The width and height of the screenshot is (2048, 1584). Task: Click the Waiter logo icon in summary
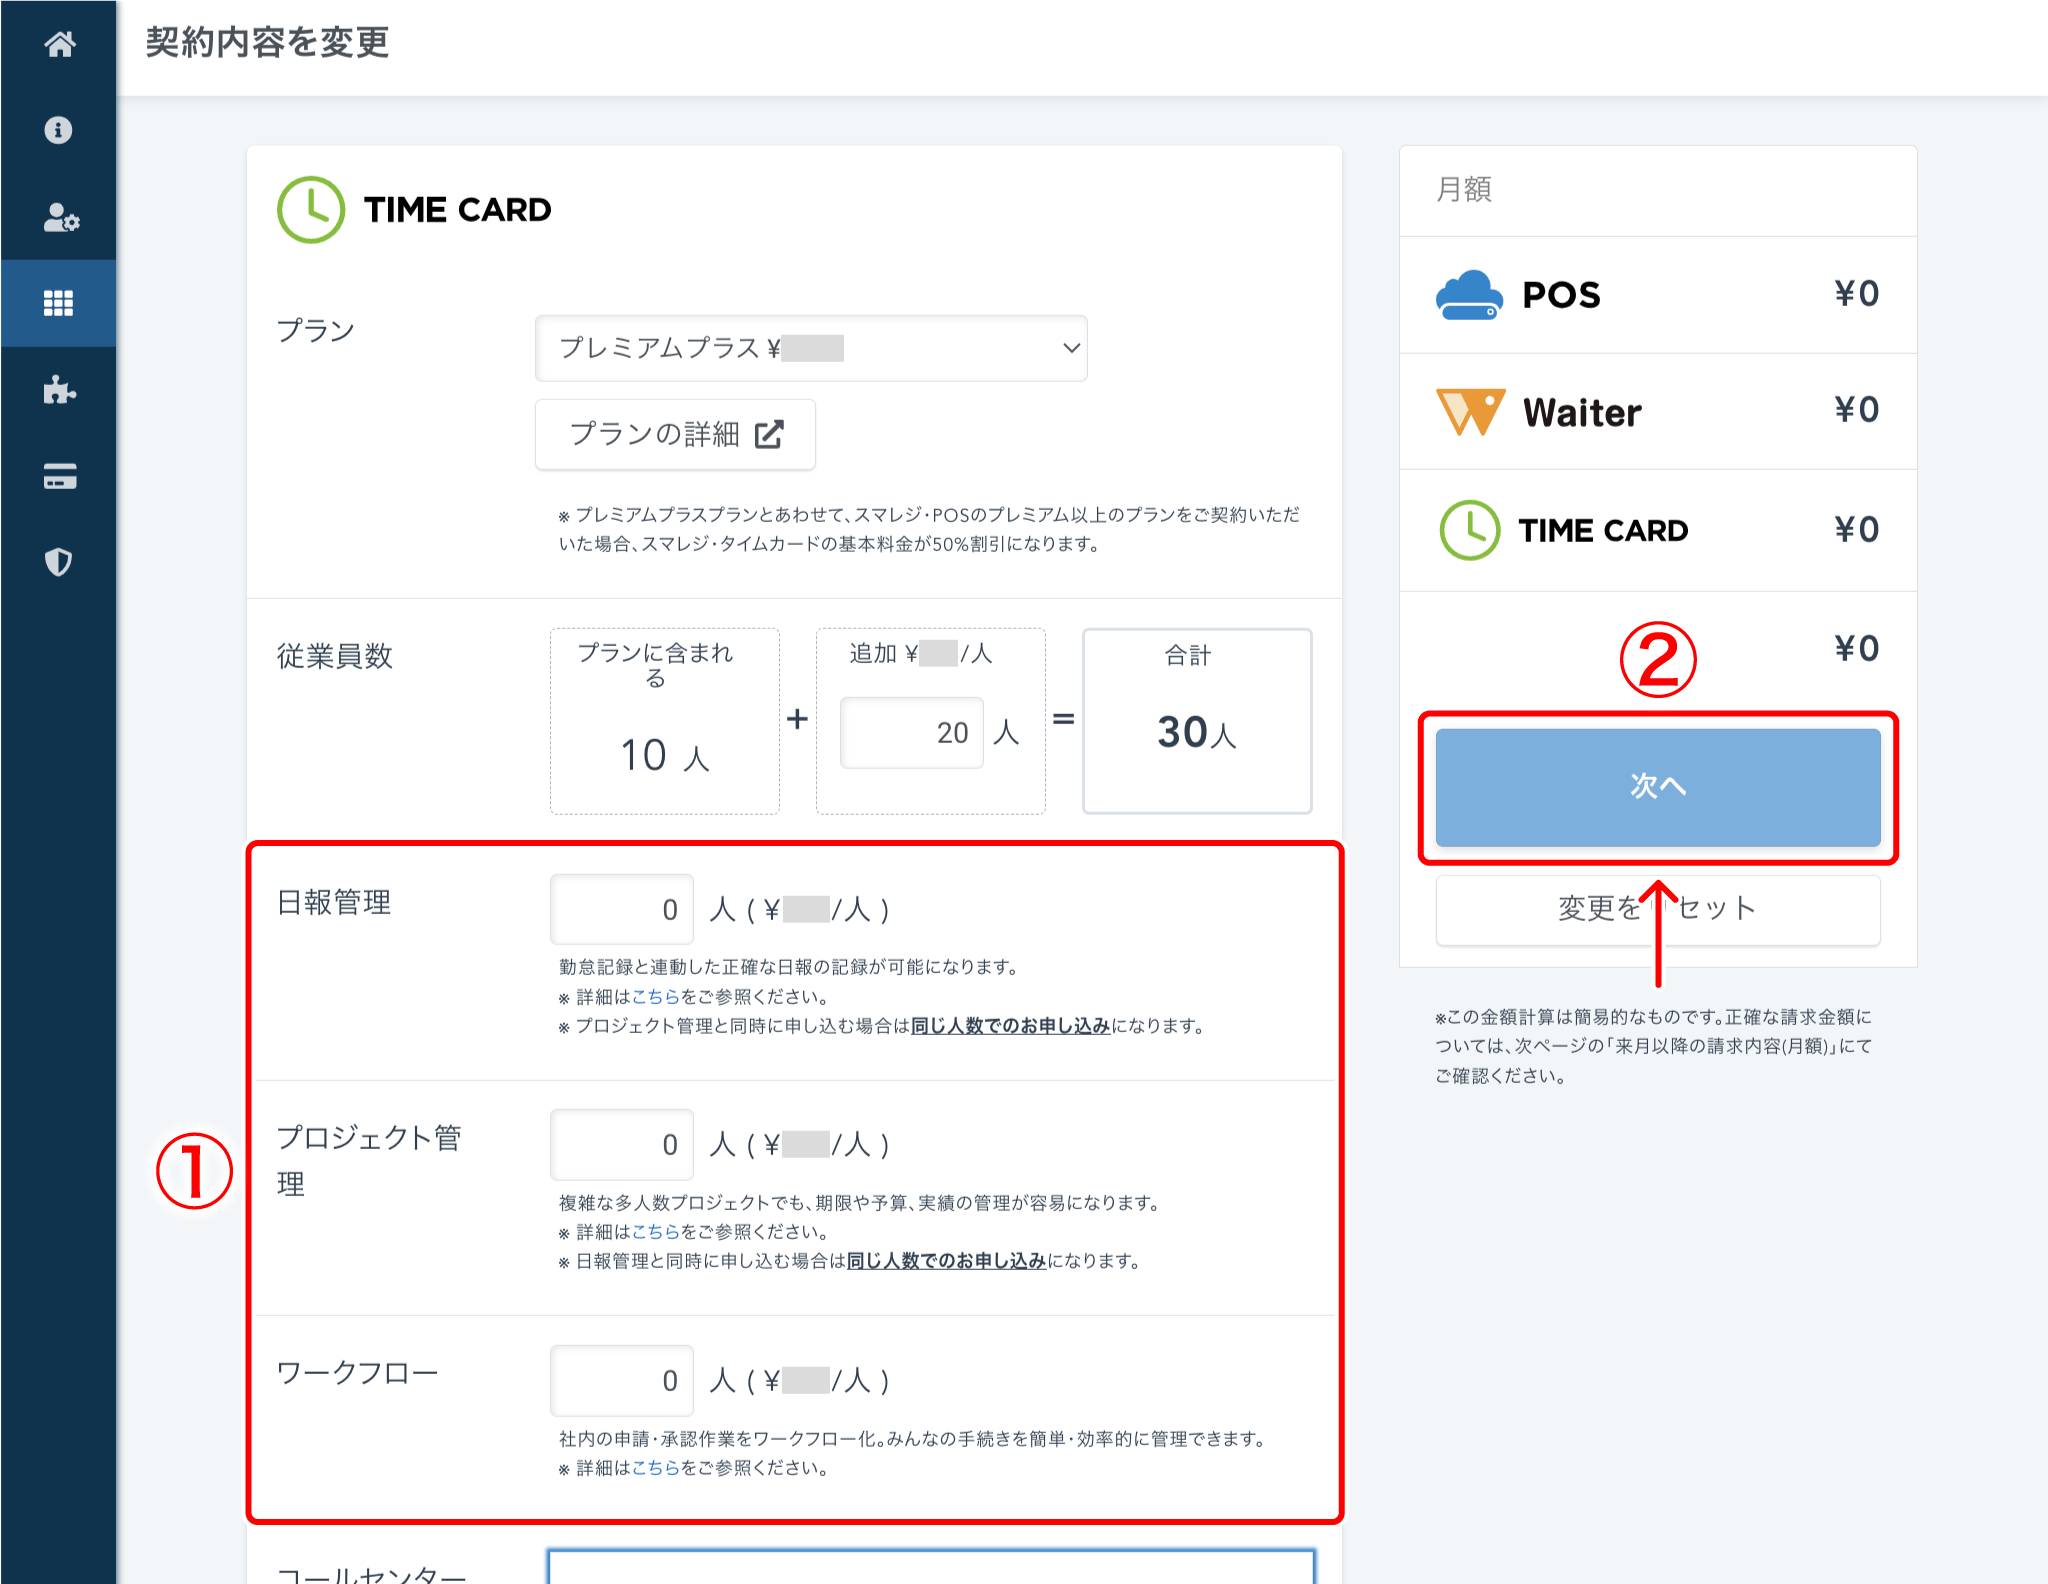pos(1470,412)
